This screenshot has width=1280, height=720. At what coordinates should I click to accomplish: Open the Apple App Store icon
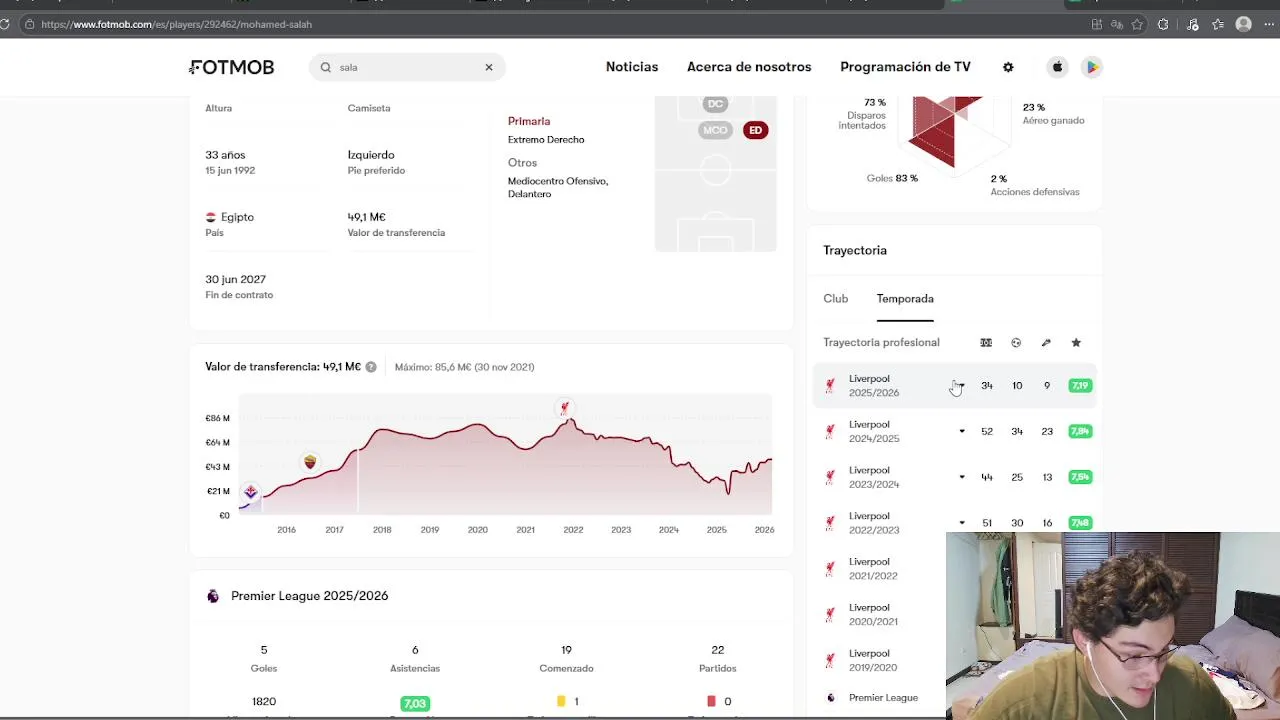point(1057,67)
